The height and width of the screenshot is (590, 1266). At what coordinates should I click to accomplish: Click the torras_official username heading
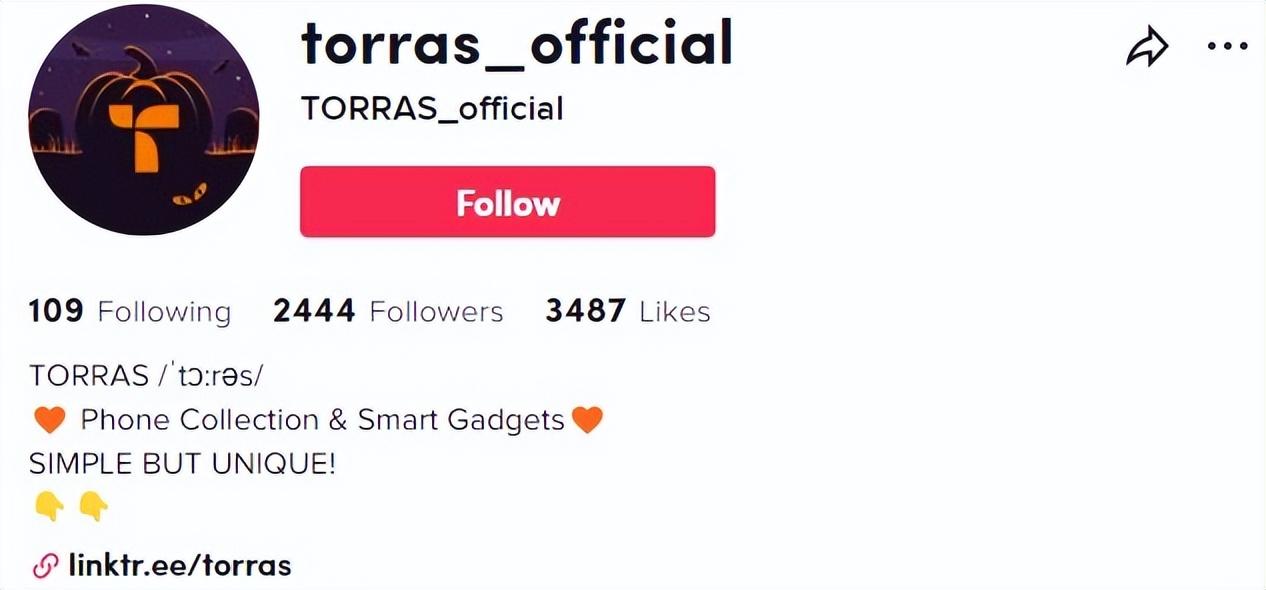coord(517,44)
